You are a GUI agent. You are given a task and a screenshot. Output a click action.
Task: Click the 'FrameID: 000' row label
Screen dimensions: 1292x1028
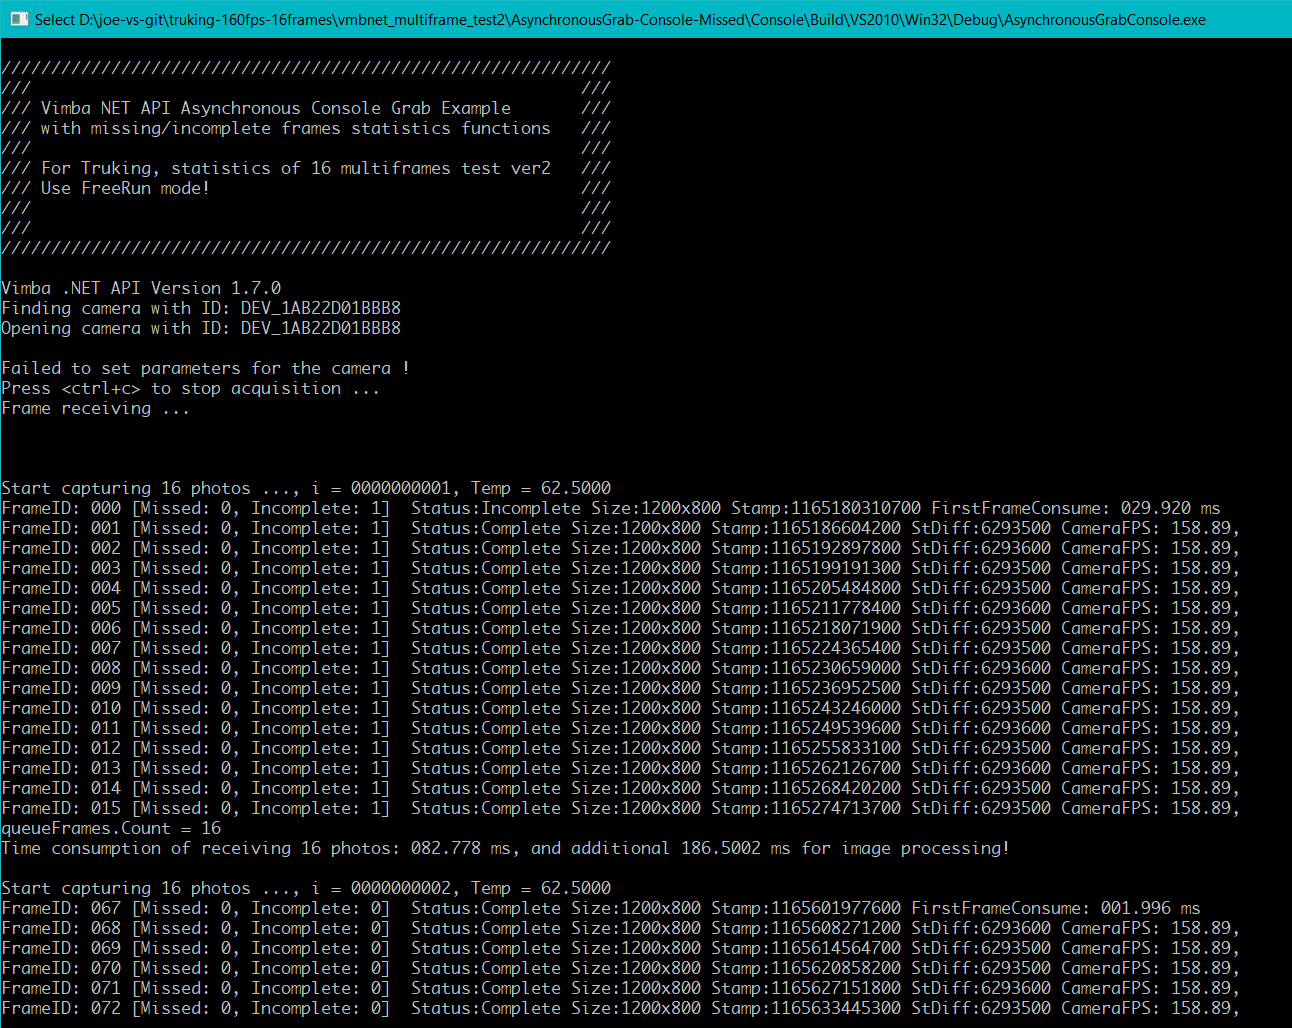[61, 508]
